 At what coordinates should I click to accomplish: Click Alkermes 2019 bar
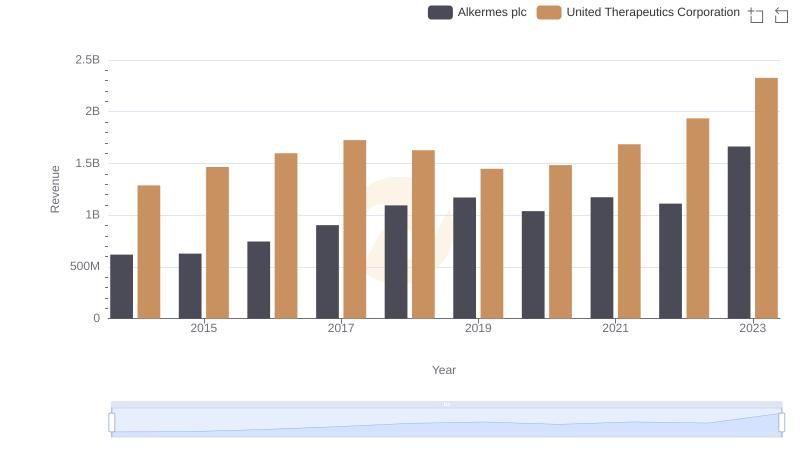coord(464,258)
